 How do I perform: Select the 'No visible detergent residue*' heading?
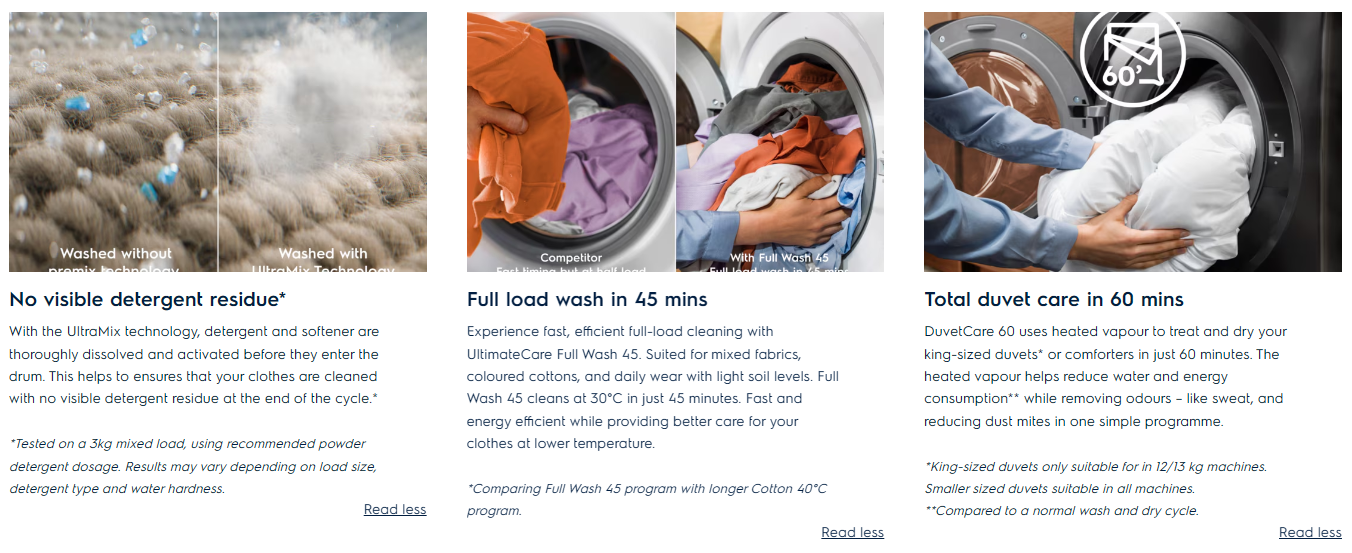(148, 299)
